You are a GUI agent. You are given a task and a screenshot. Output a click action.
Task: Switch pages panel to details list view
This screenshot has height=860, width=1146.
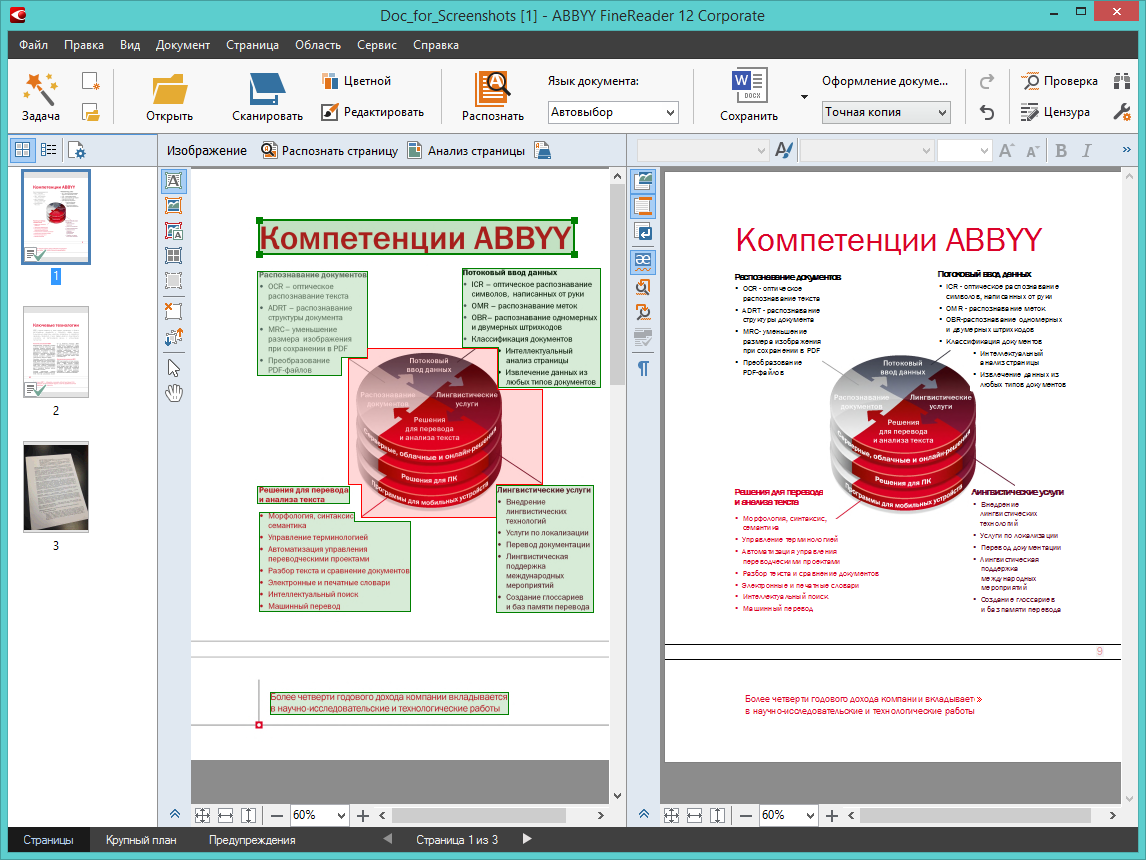click(x=49, y=150)
